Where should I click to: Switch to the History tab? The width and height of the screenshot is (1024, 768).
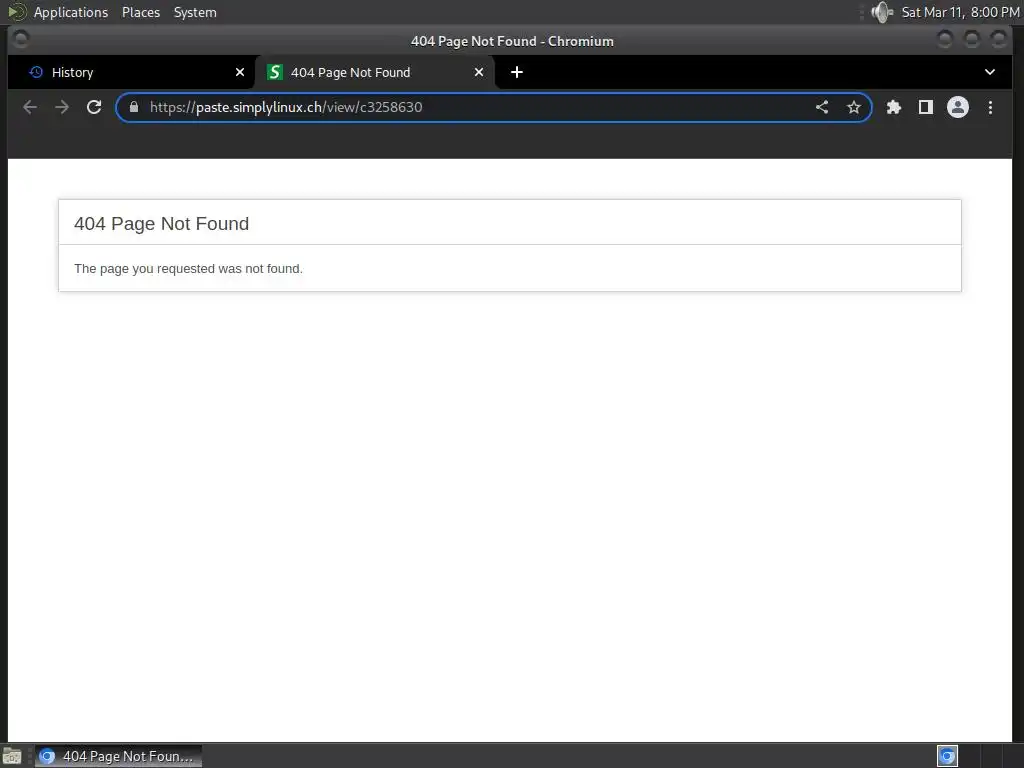(x=131, y=72)
